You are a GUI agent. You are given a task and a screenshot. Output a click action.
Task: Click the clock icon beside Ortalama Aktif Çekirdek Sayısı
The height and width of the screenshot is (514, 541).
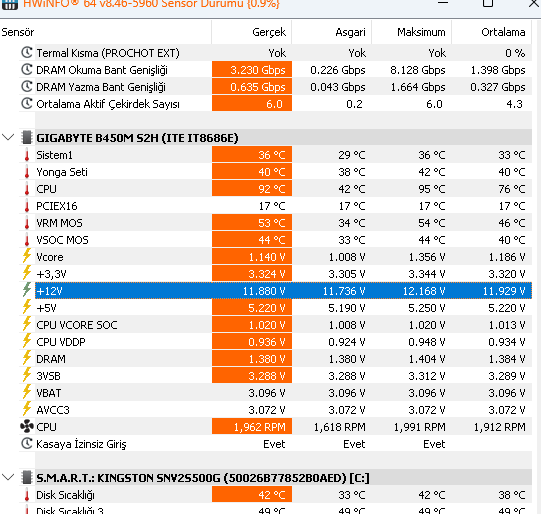coord(27,103)
